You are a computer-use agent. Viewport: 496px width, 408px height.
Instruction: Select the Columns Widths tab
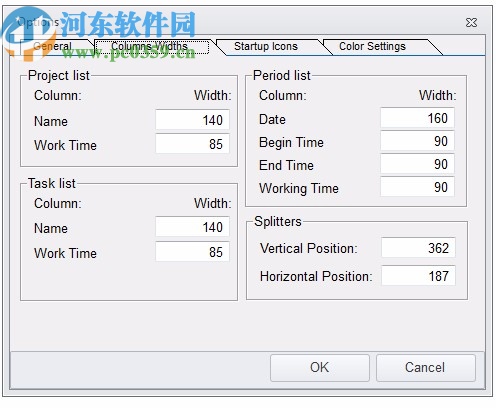coord(152,47)
